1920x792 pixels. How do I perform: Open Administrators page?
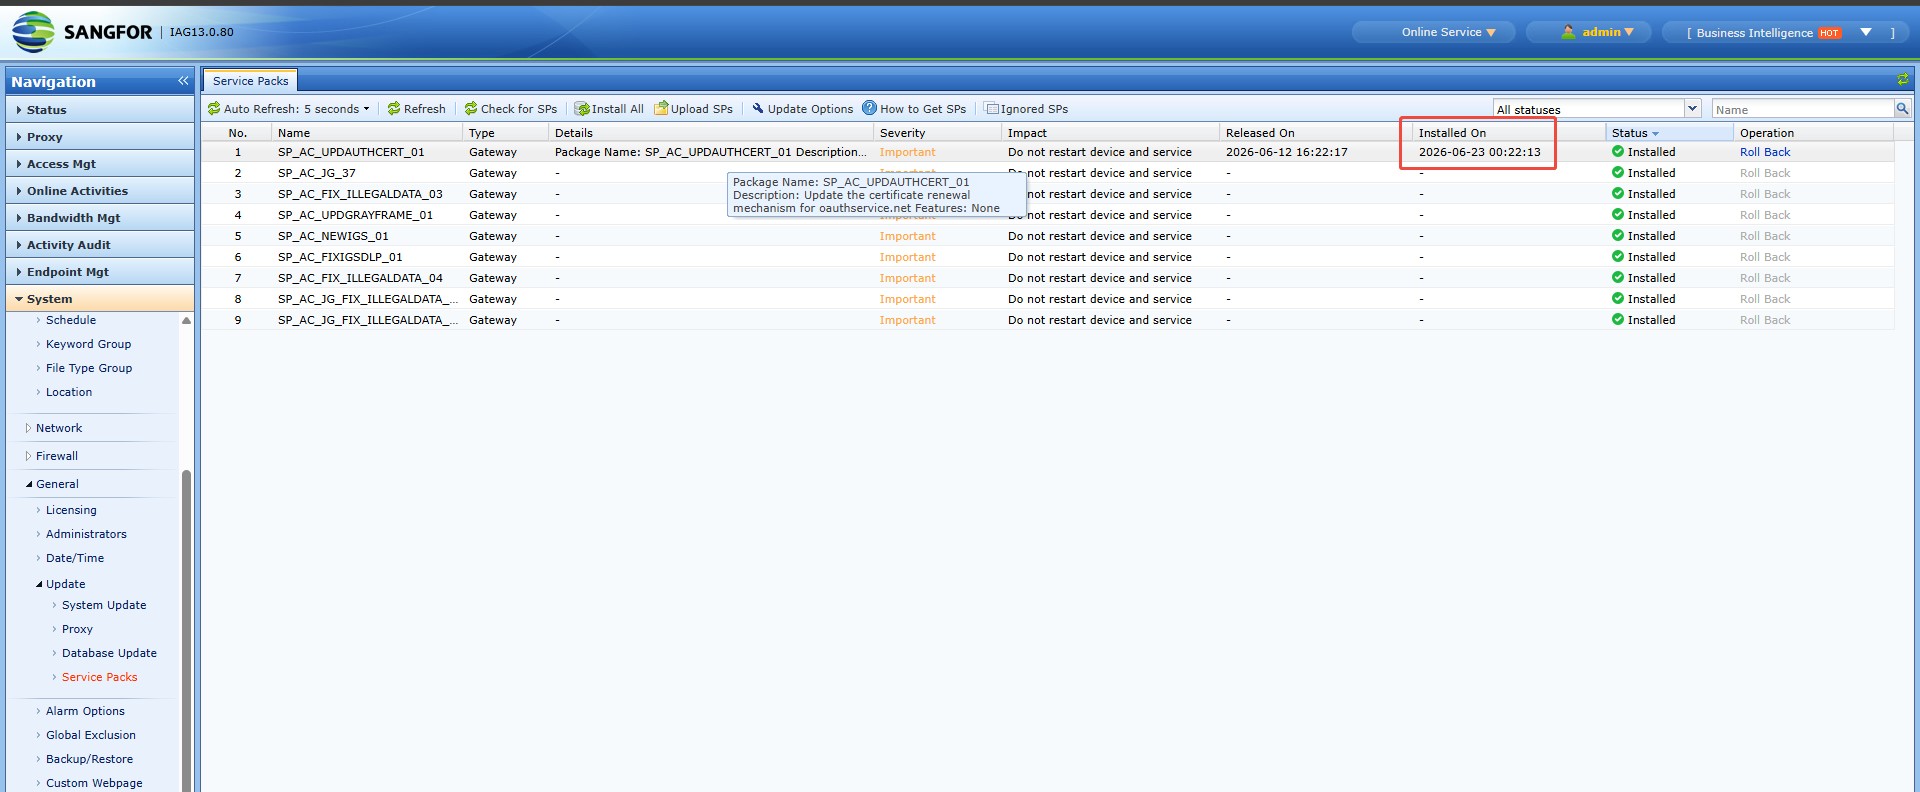point(86,534)
